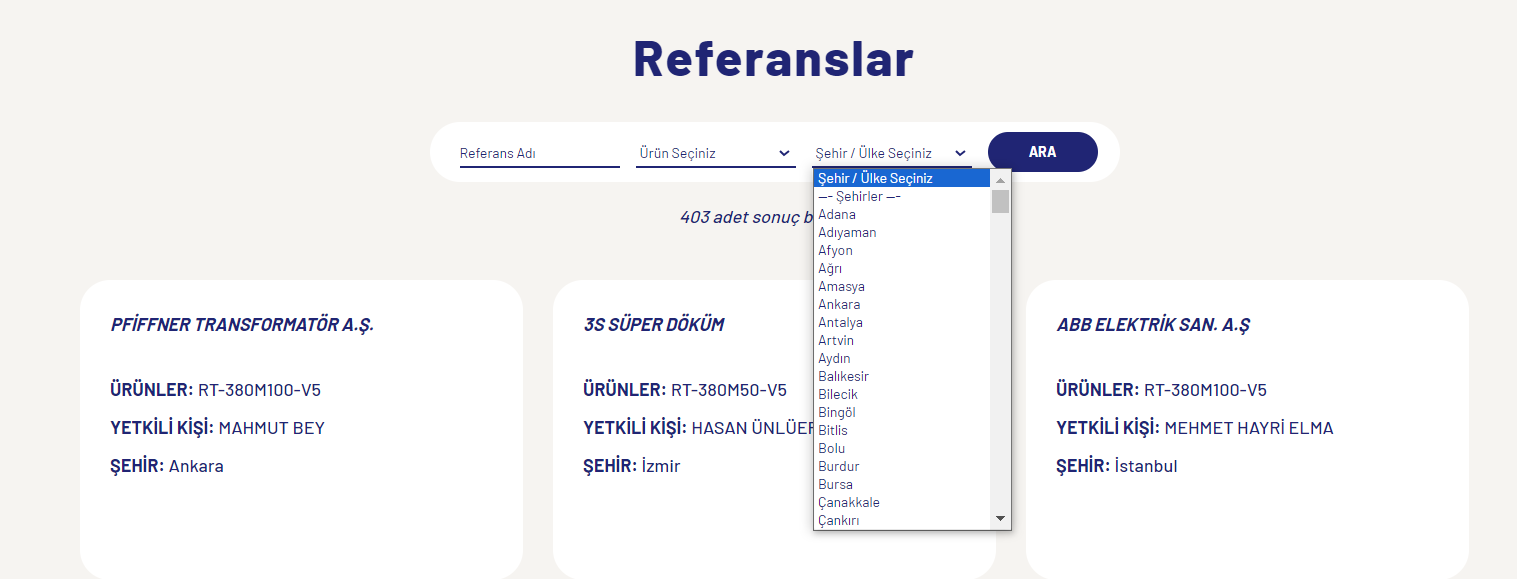Click the RT-380M50-V5 product text
Image resolution: width=1517 pixels, height=579 pixels.
[x=729, y=390]
